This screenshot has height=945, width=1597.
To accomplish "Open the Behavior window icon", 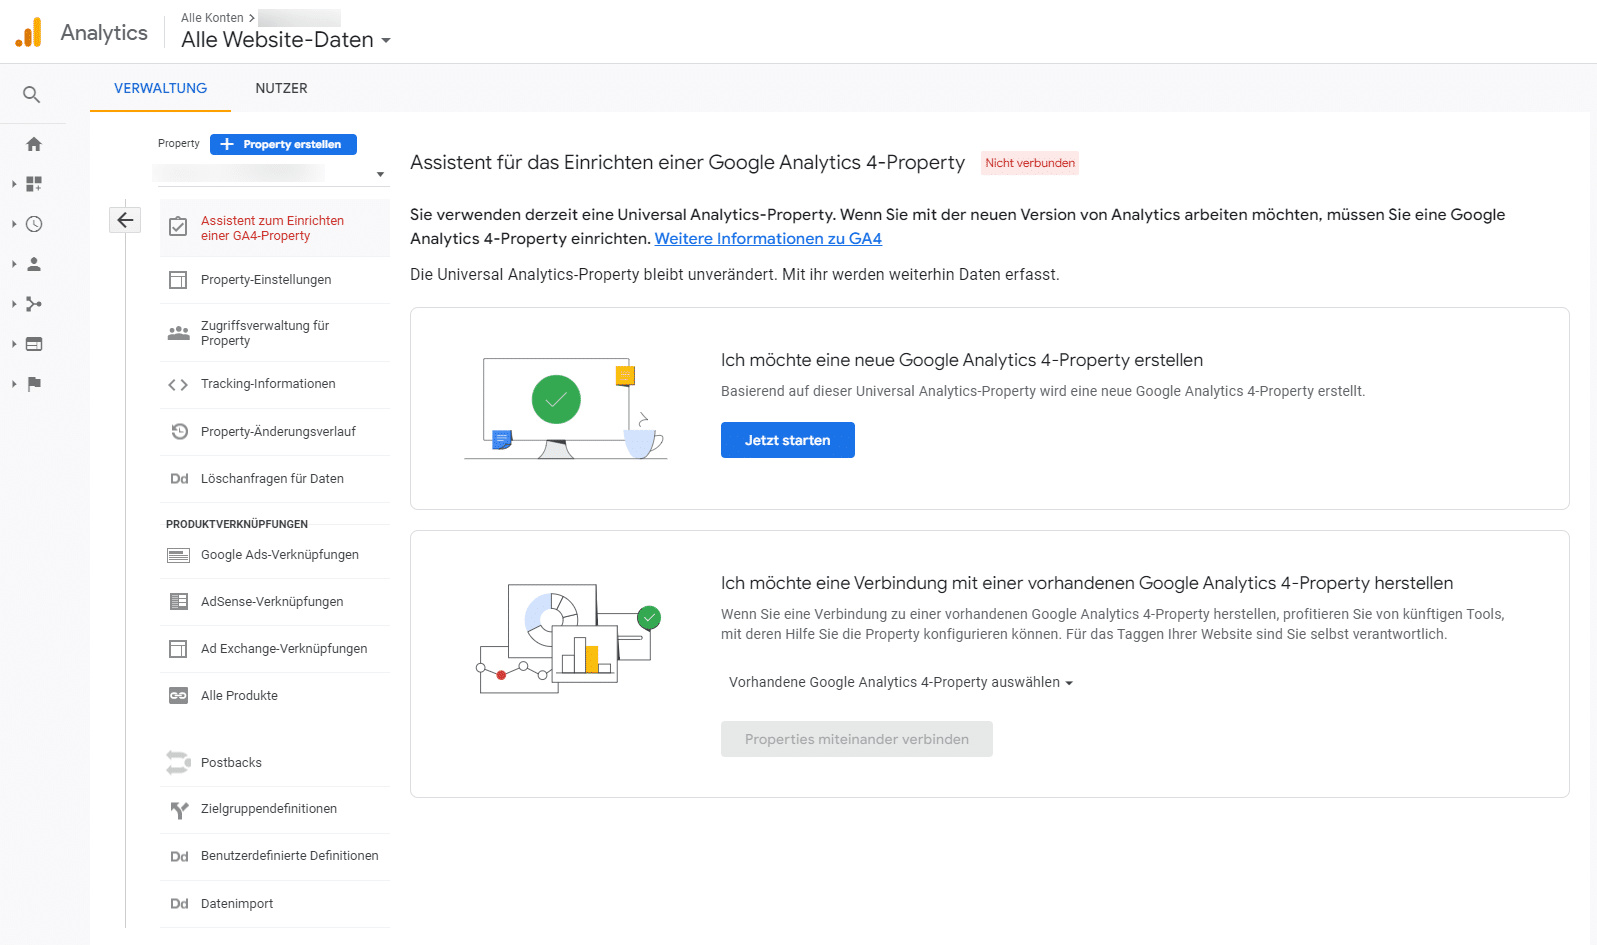I will coord(34,344).
